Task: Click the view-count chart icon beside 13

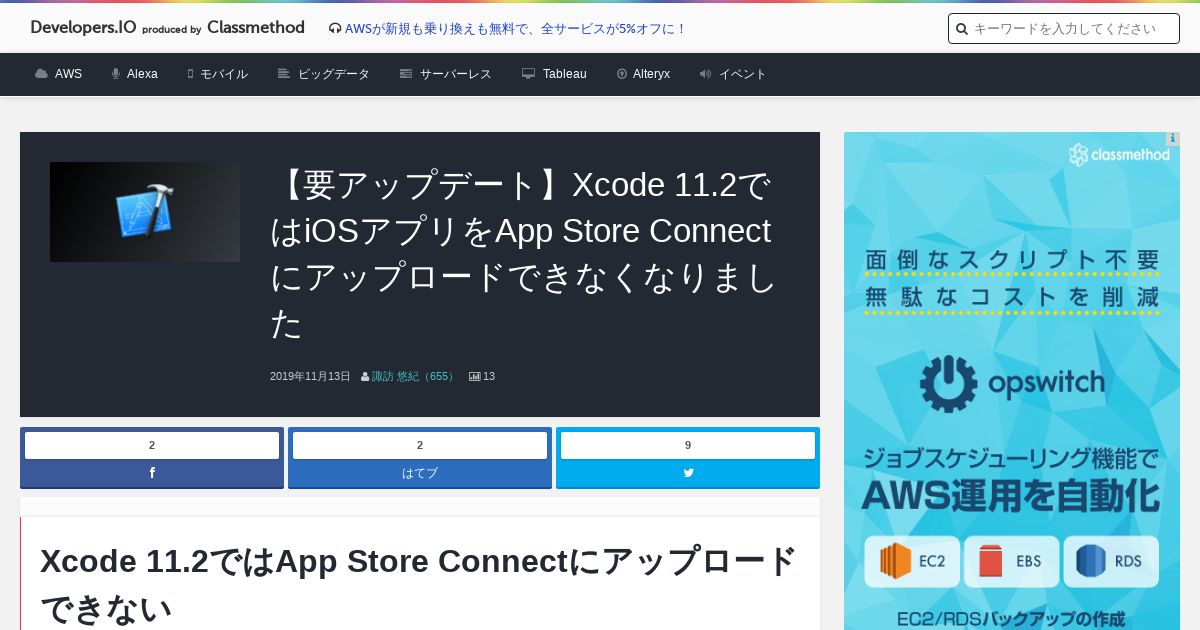Action: click(475, 377)
